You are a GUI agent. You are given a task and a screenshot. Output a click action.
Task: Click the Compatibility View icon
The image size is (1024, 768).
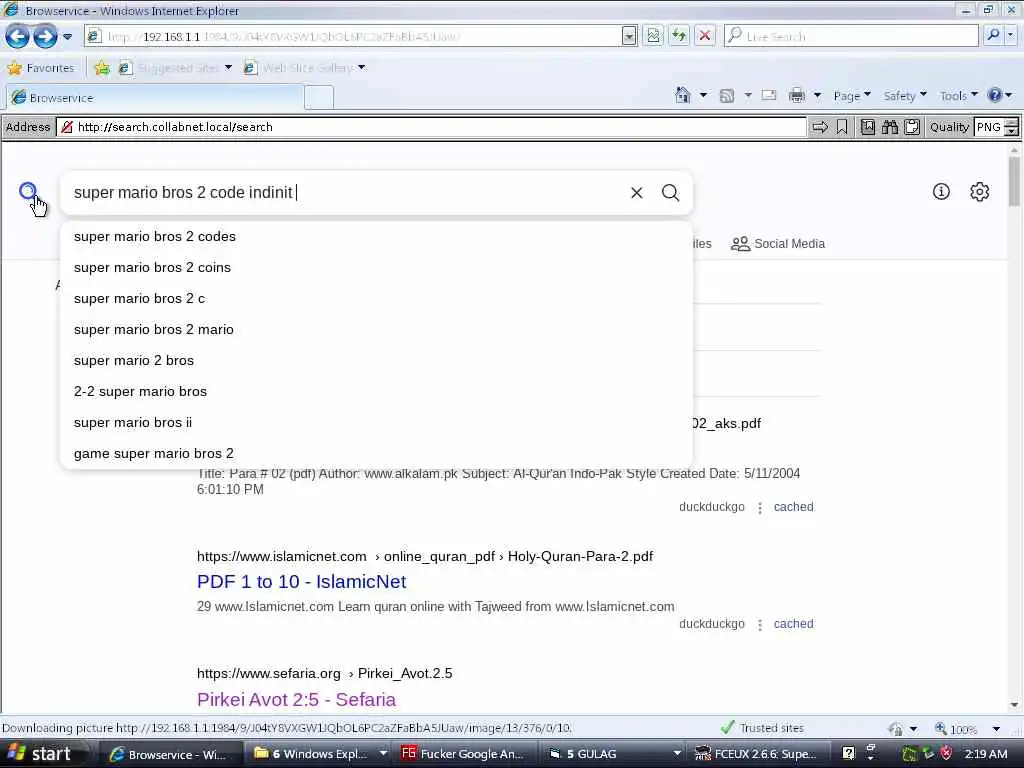point(653,36)
